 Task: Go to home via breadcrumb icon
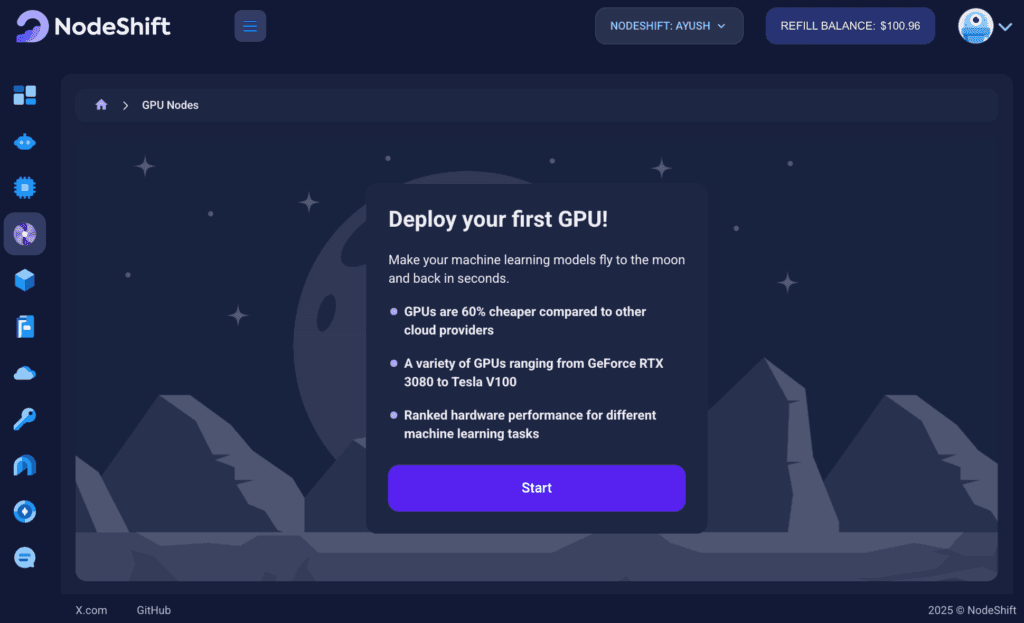point(101,104)
